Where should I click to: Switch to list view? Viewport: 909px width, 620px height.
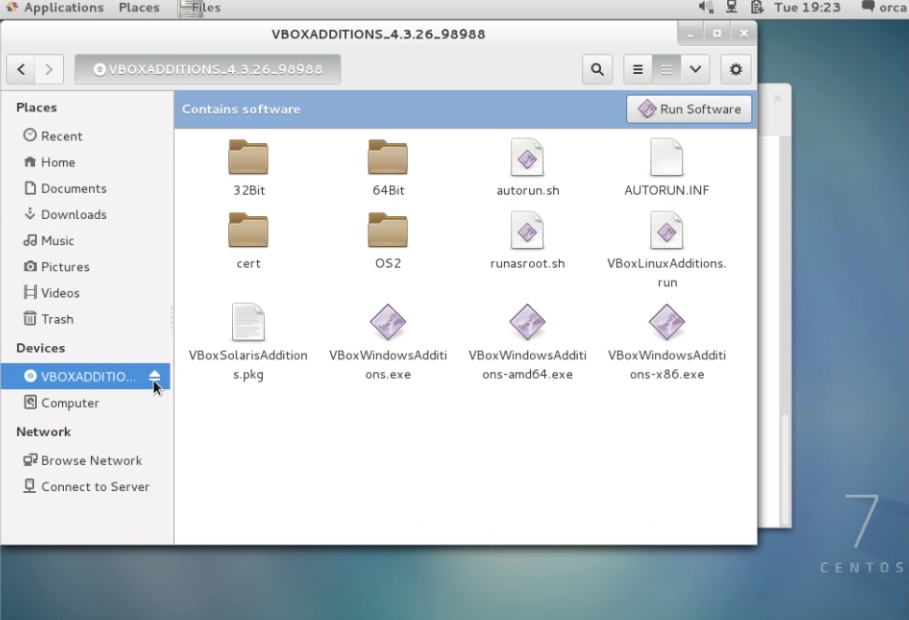coord(638,70)
